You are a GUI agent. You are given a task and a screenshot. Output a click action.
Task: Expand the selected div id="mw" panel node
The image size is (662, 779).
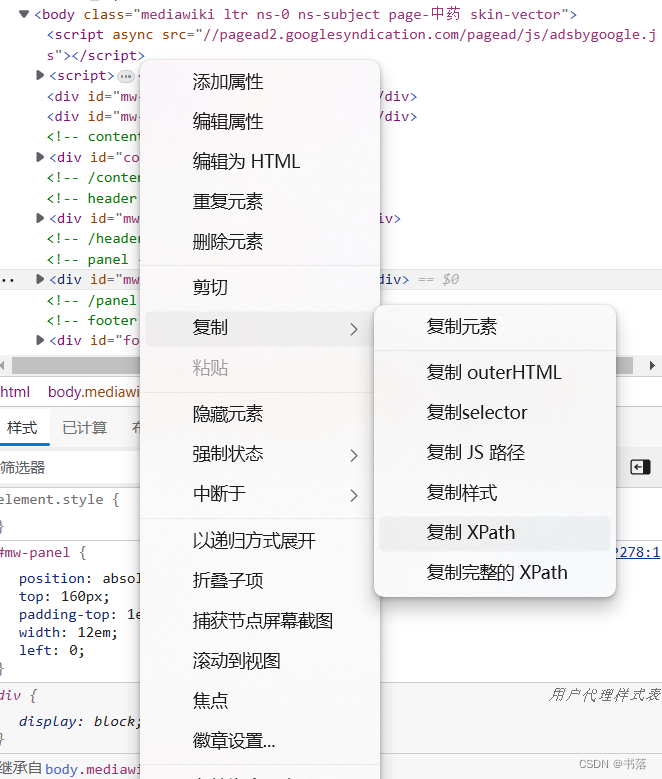pos(40,279)
